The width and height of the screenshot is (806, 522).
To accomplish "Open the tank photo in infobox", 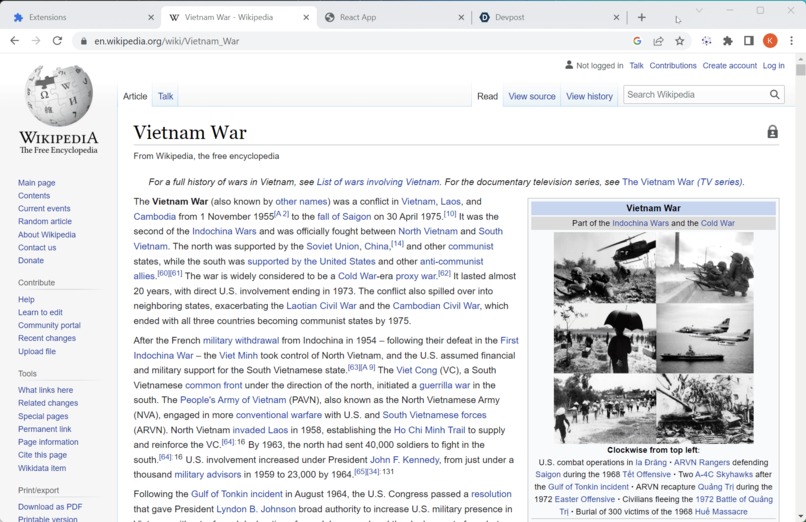I will [x=705, y=408].
